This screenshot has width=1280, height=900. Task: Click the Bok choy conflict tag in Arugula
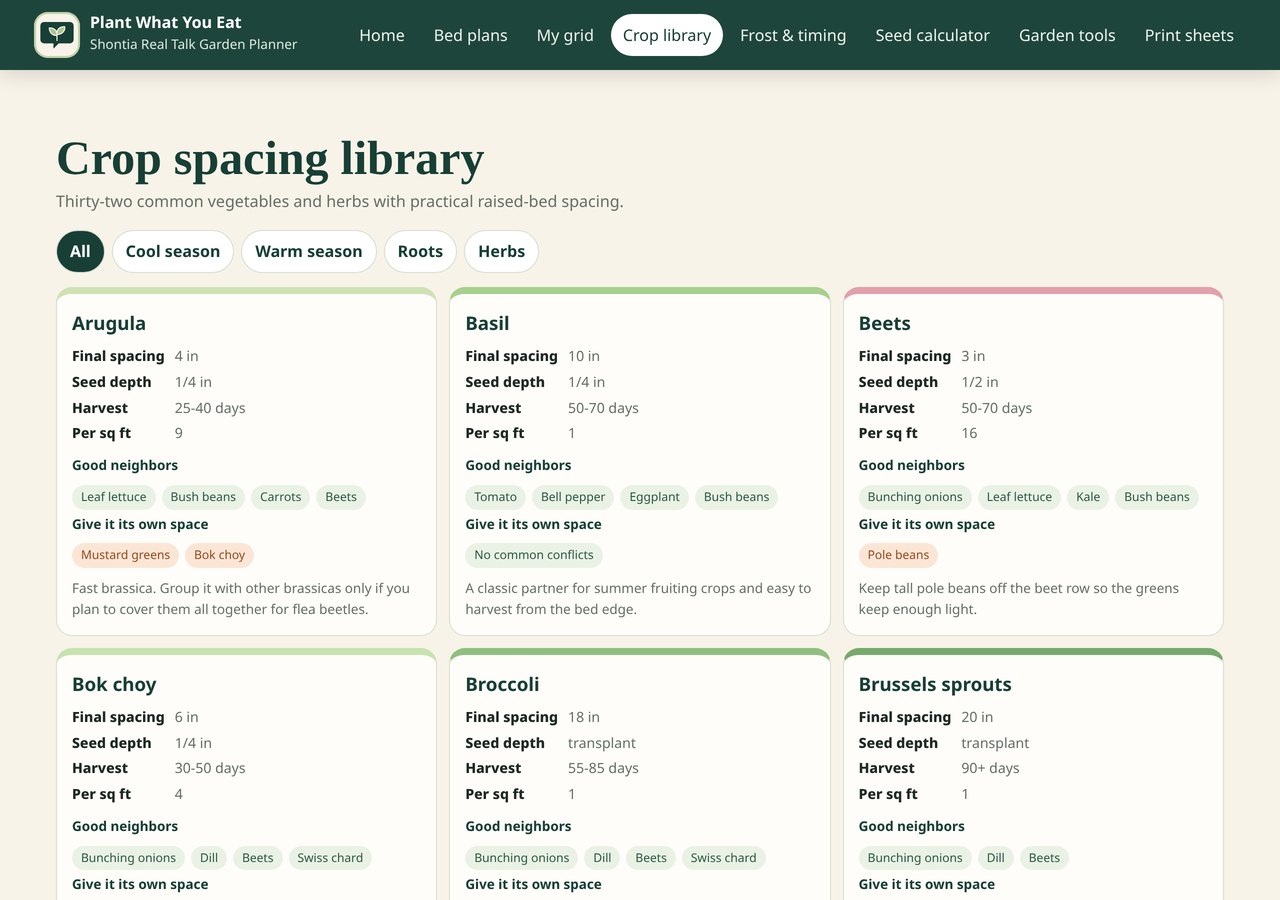[x=220, y=555]
